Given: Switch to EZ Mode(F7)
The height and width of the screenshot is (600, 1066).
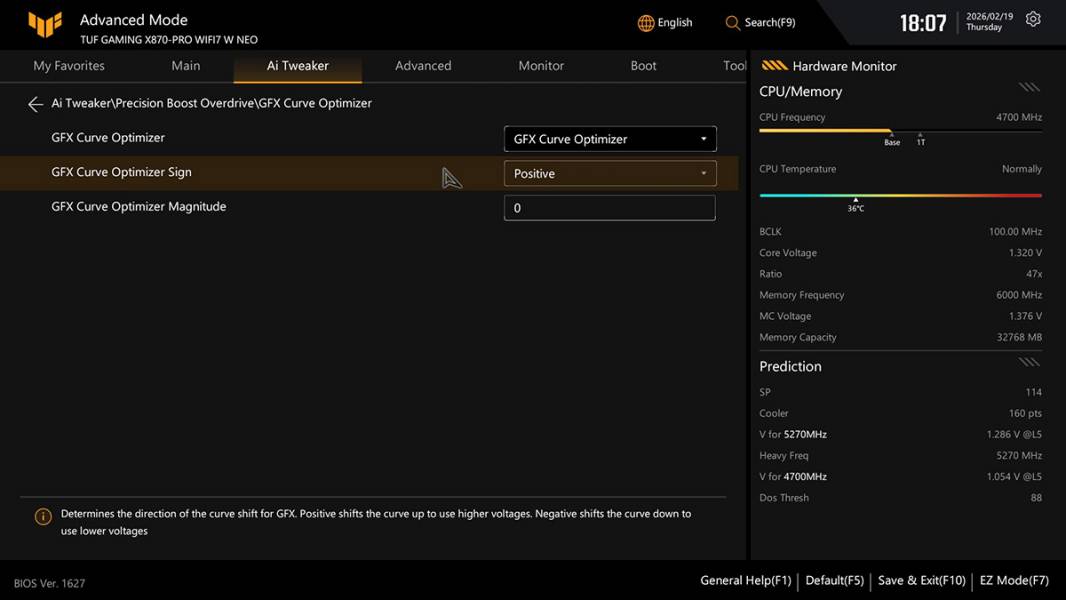Looking at the screenshot, I should (x=1013, y=580).
